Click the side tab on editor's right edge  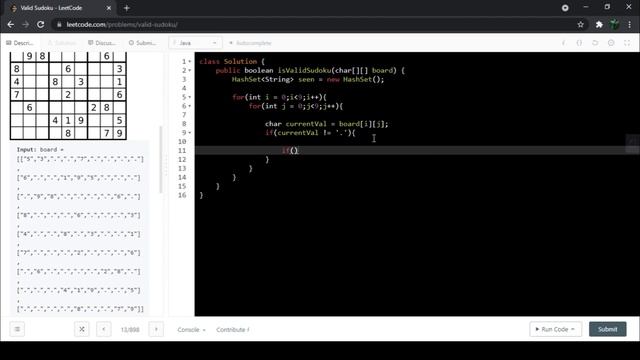point(632,144)
